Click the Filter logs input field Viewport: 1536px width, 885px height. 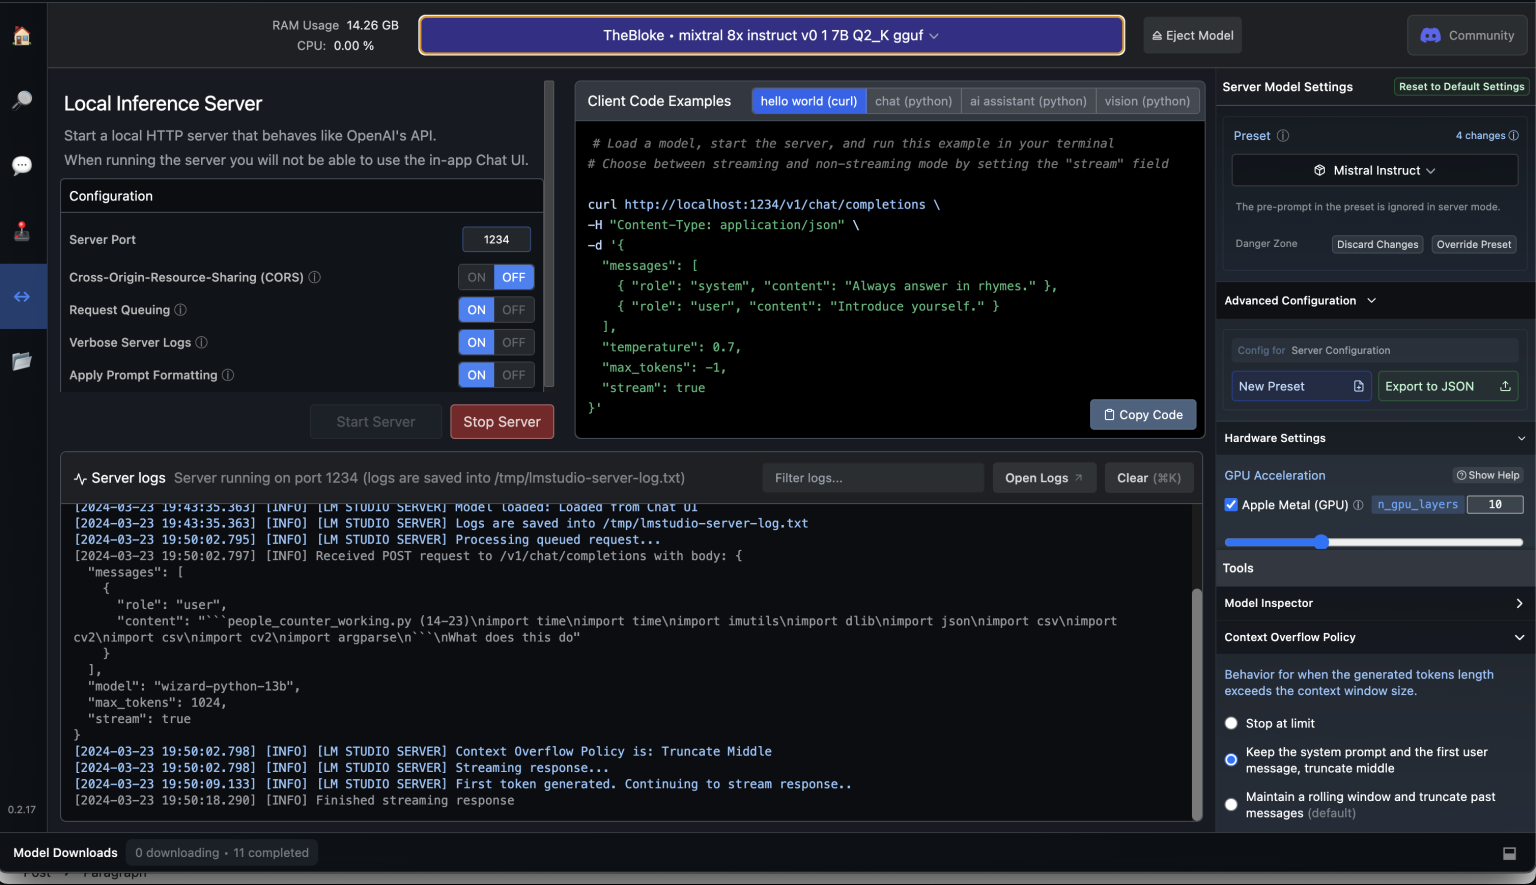872,477
